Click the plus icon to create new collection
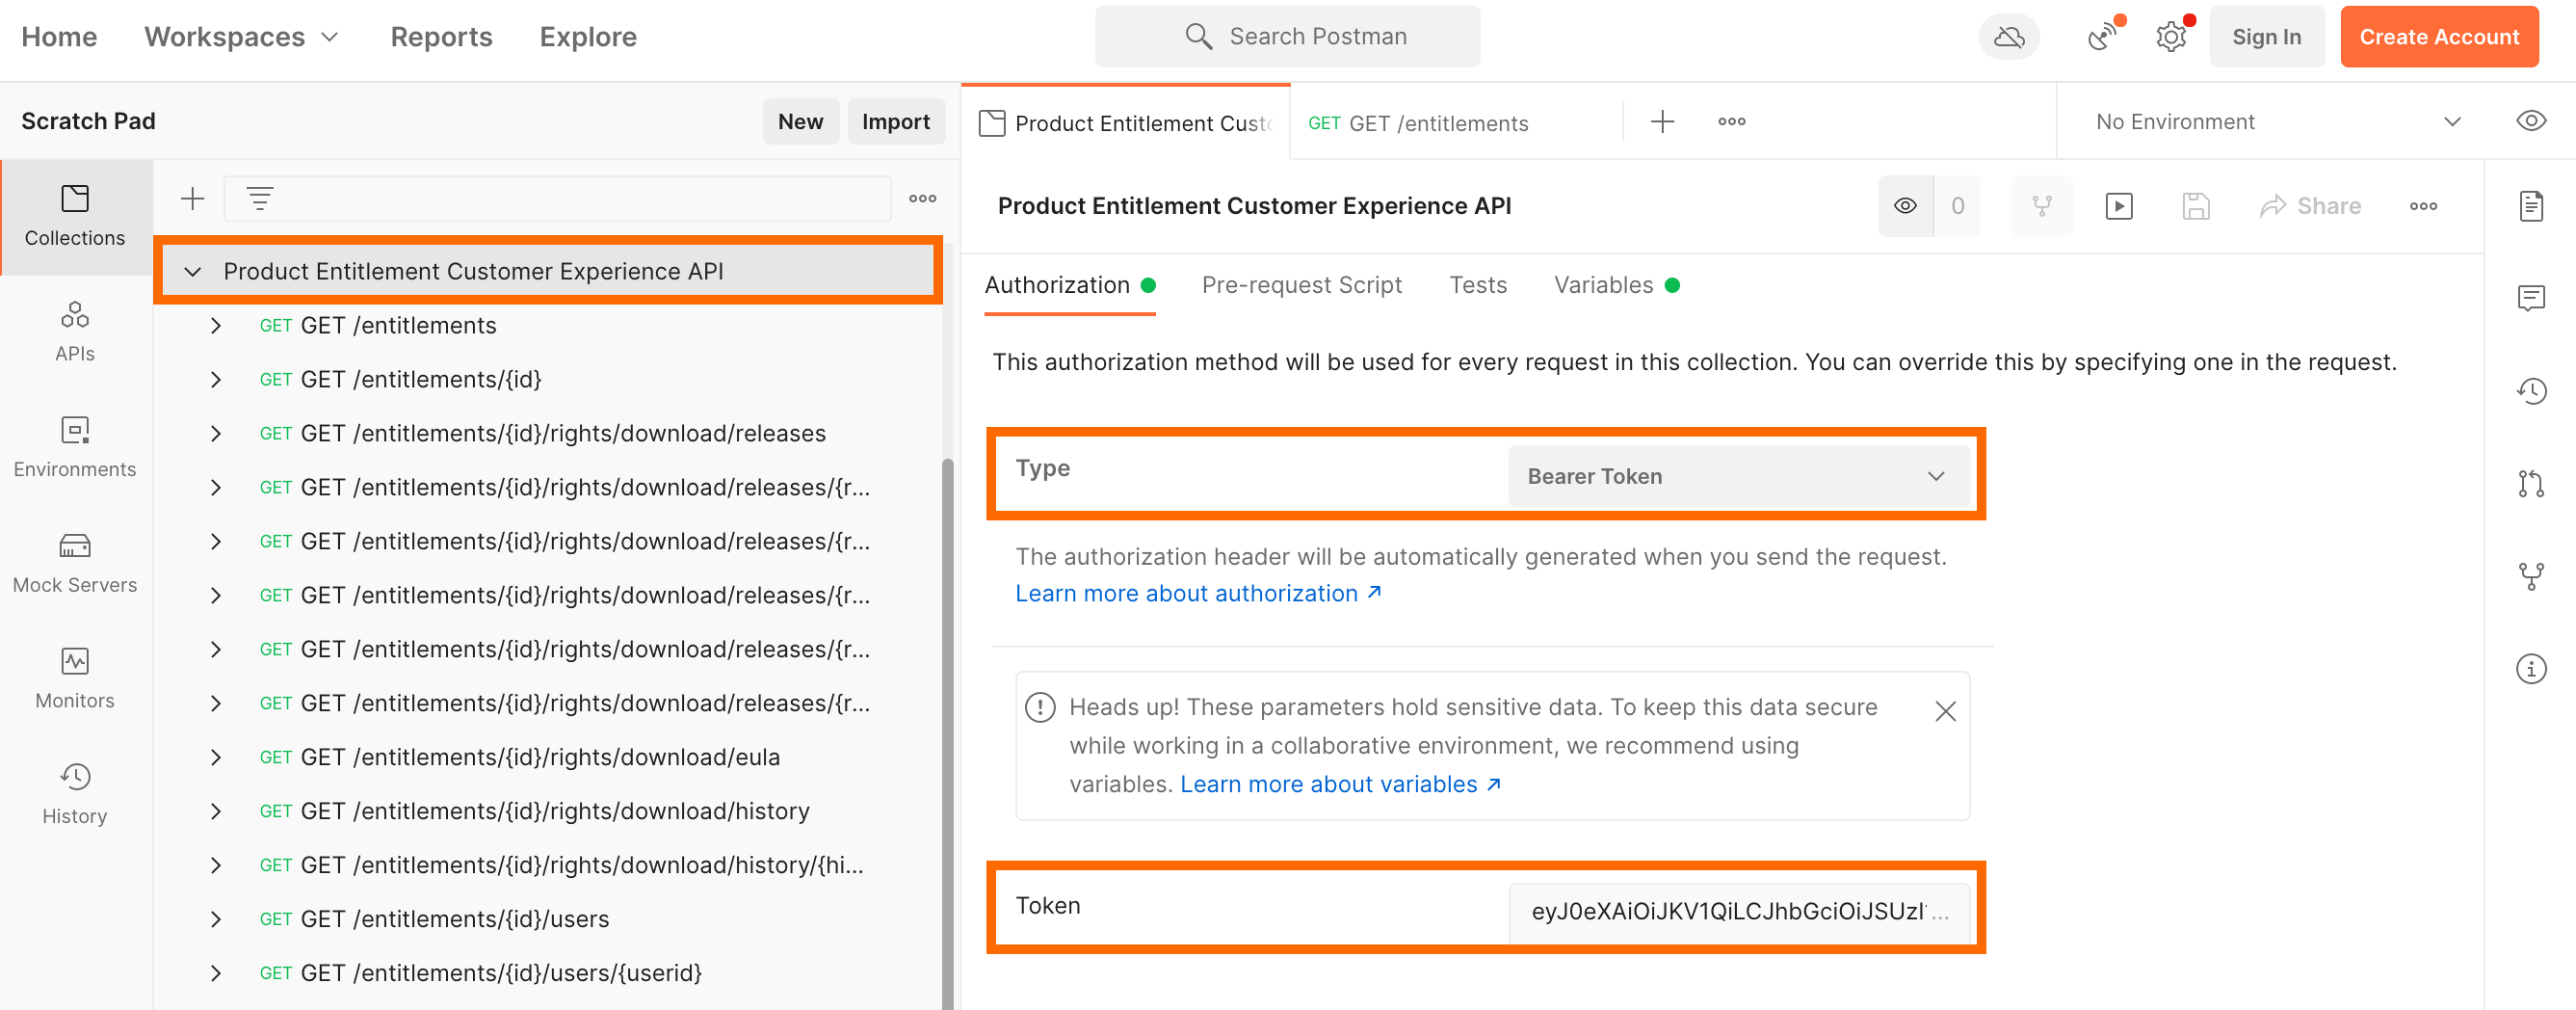The width and height of the screenshot is (2576, 1010). coord(193,199)
